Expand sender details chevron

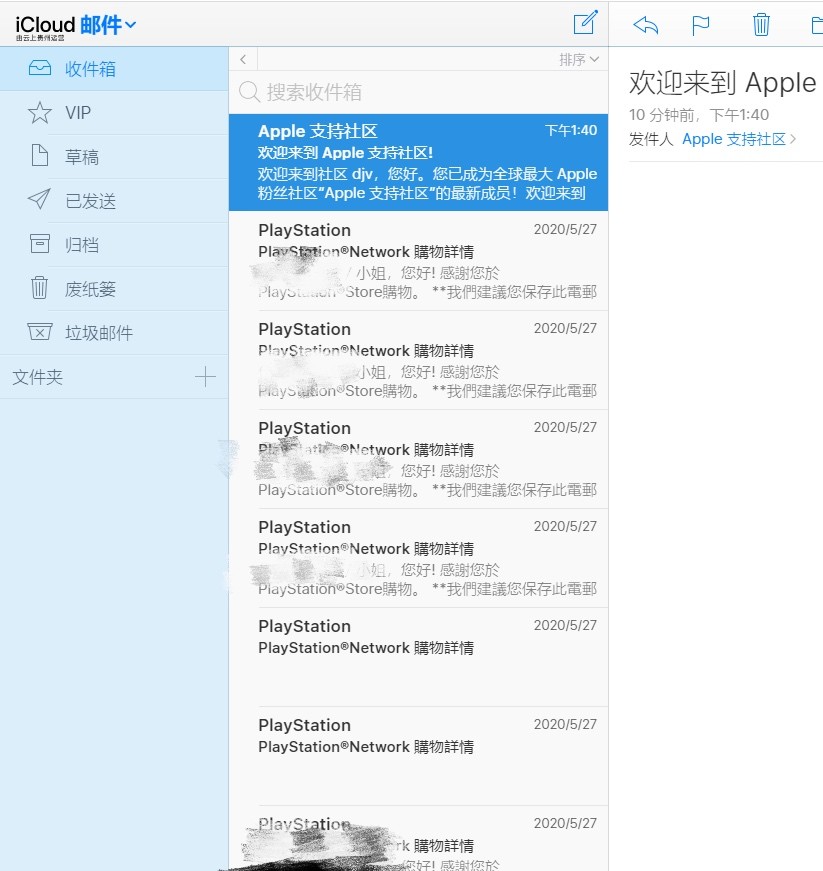point(793,139)
